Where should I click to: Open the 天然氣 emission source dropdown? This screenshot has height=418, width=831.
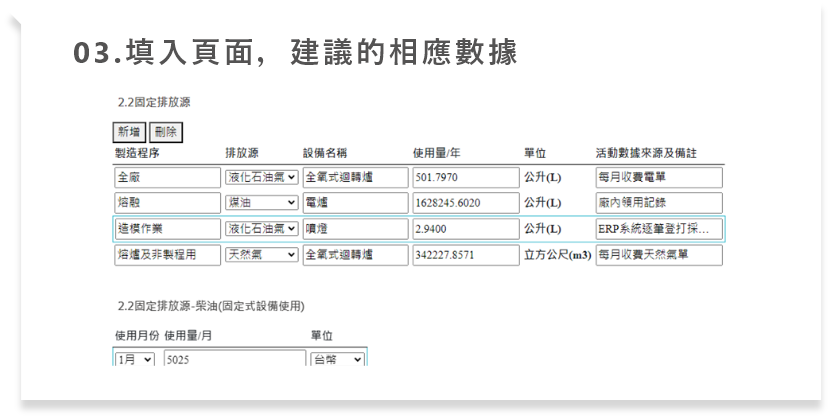coord(262,255)
